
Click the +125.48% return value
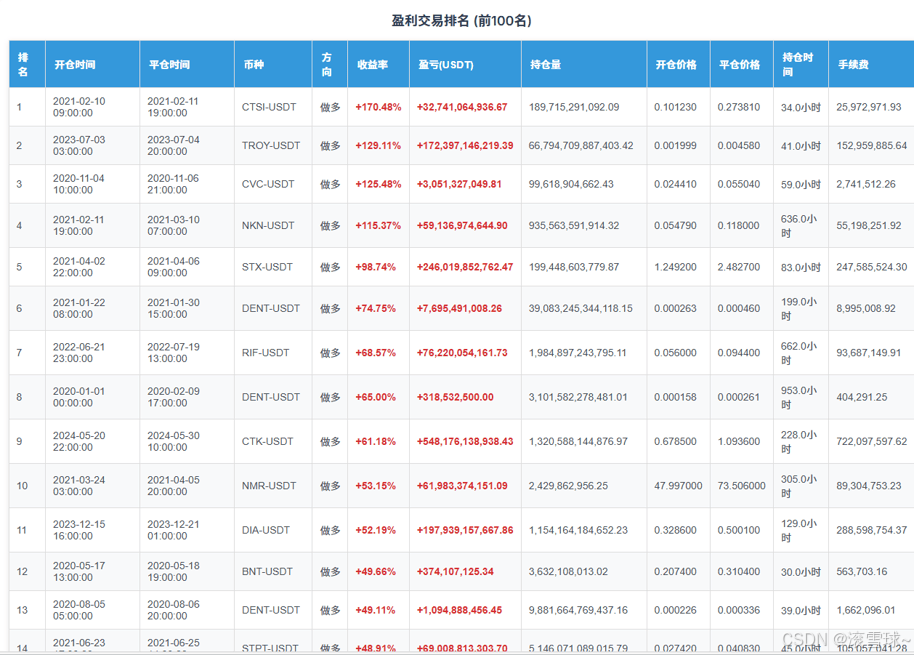coord(378,184)
